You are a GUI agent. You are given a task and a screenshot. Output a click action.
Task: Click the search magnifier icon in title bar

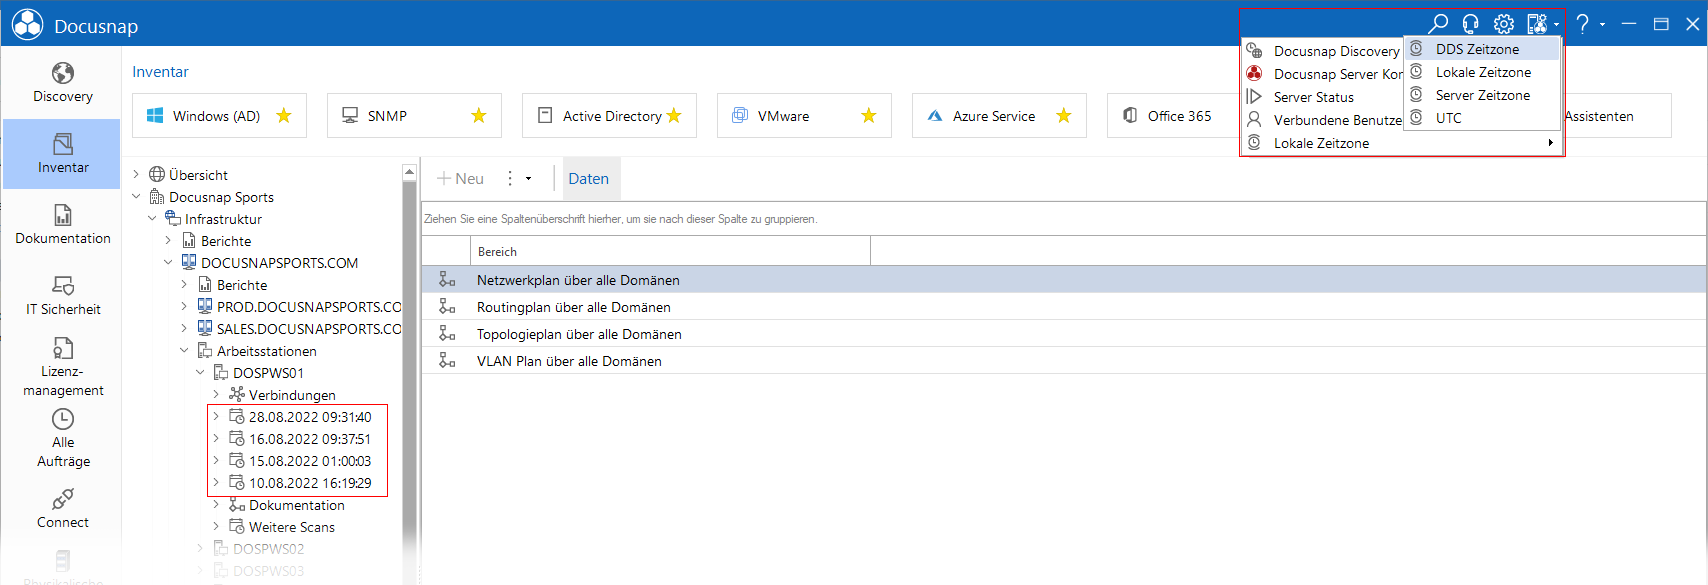tap(1438, 24)
